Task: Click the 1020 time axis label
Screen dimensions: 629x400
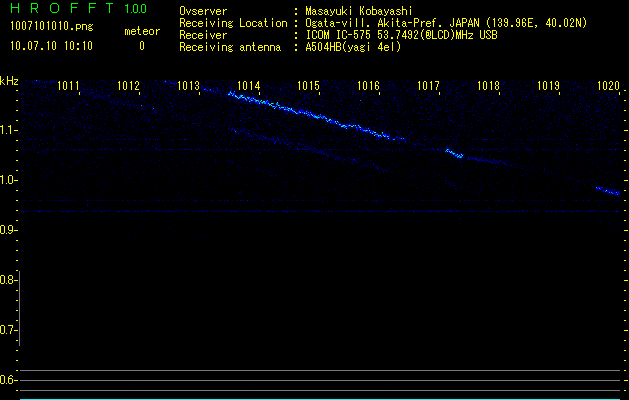Action: pyautogui.click(x=609, y=86)
